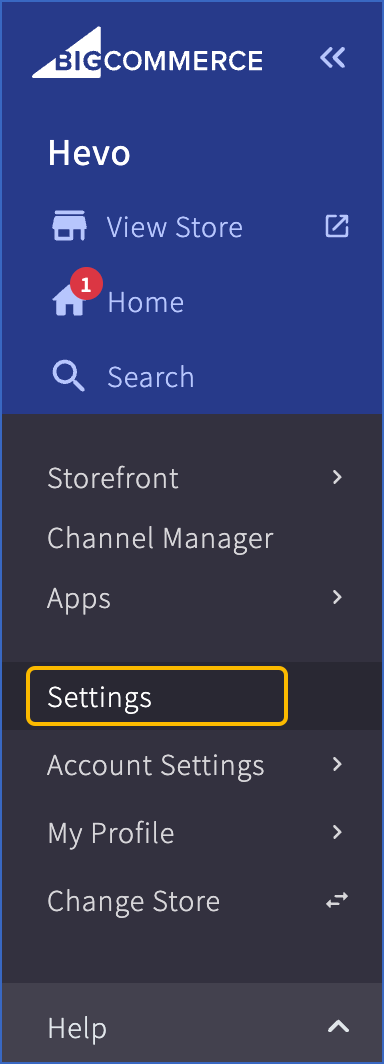
Task: Click the View Store link
Action: [174, 227]
